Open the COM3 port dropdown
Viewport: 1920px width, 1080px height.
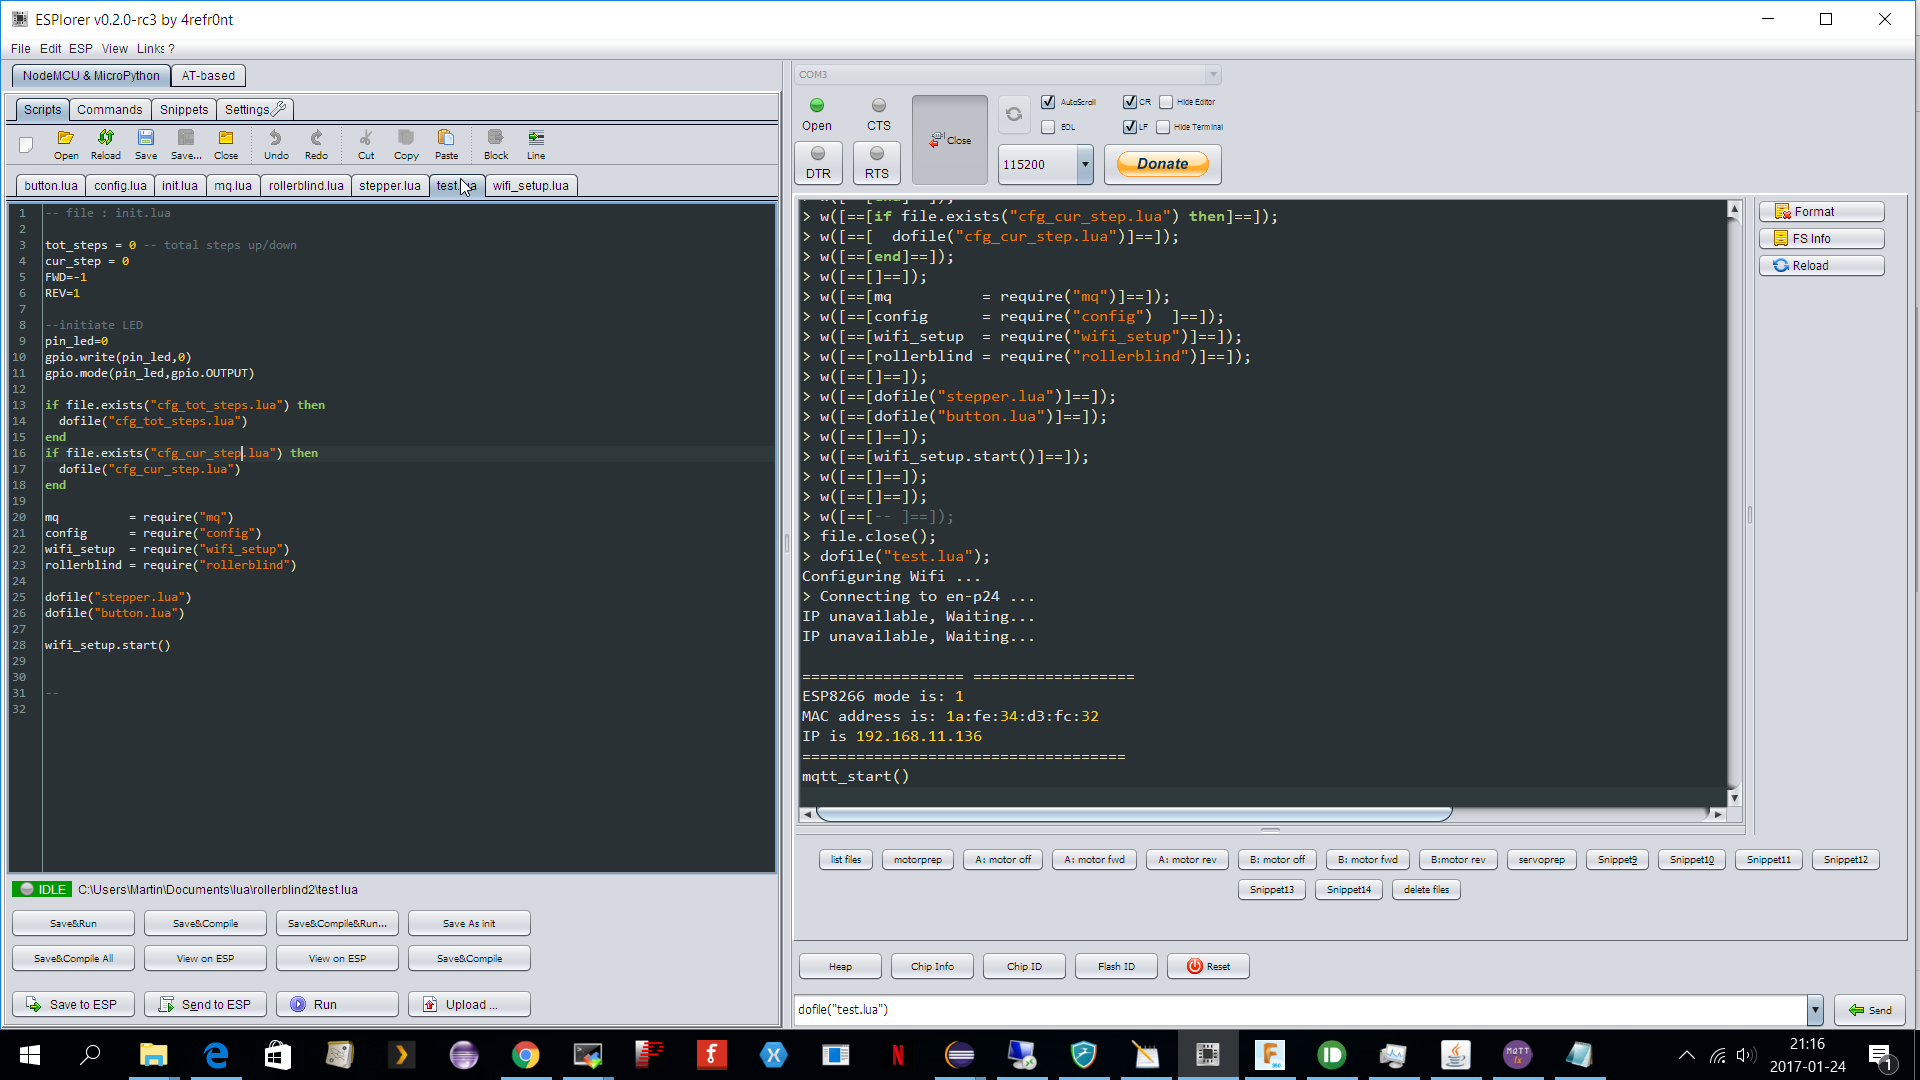(x=1212, y=75)
